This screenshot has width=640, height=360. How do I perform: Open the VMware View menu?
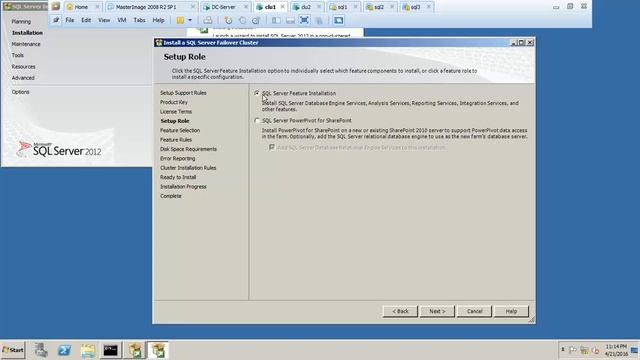click(104, 20)
